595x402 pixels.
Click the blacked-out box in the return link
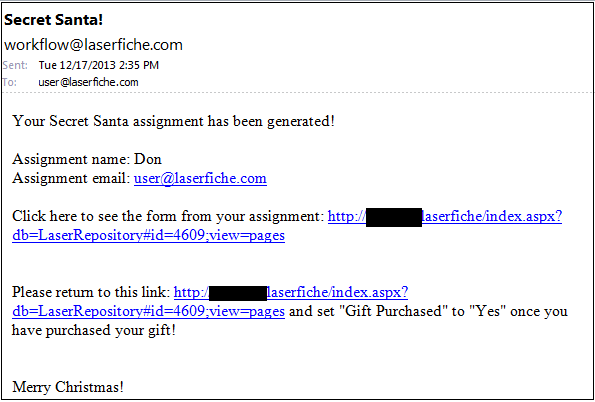click(238, 294)
